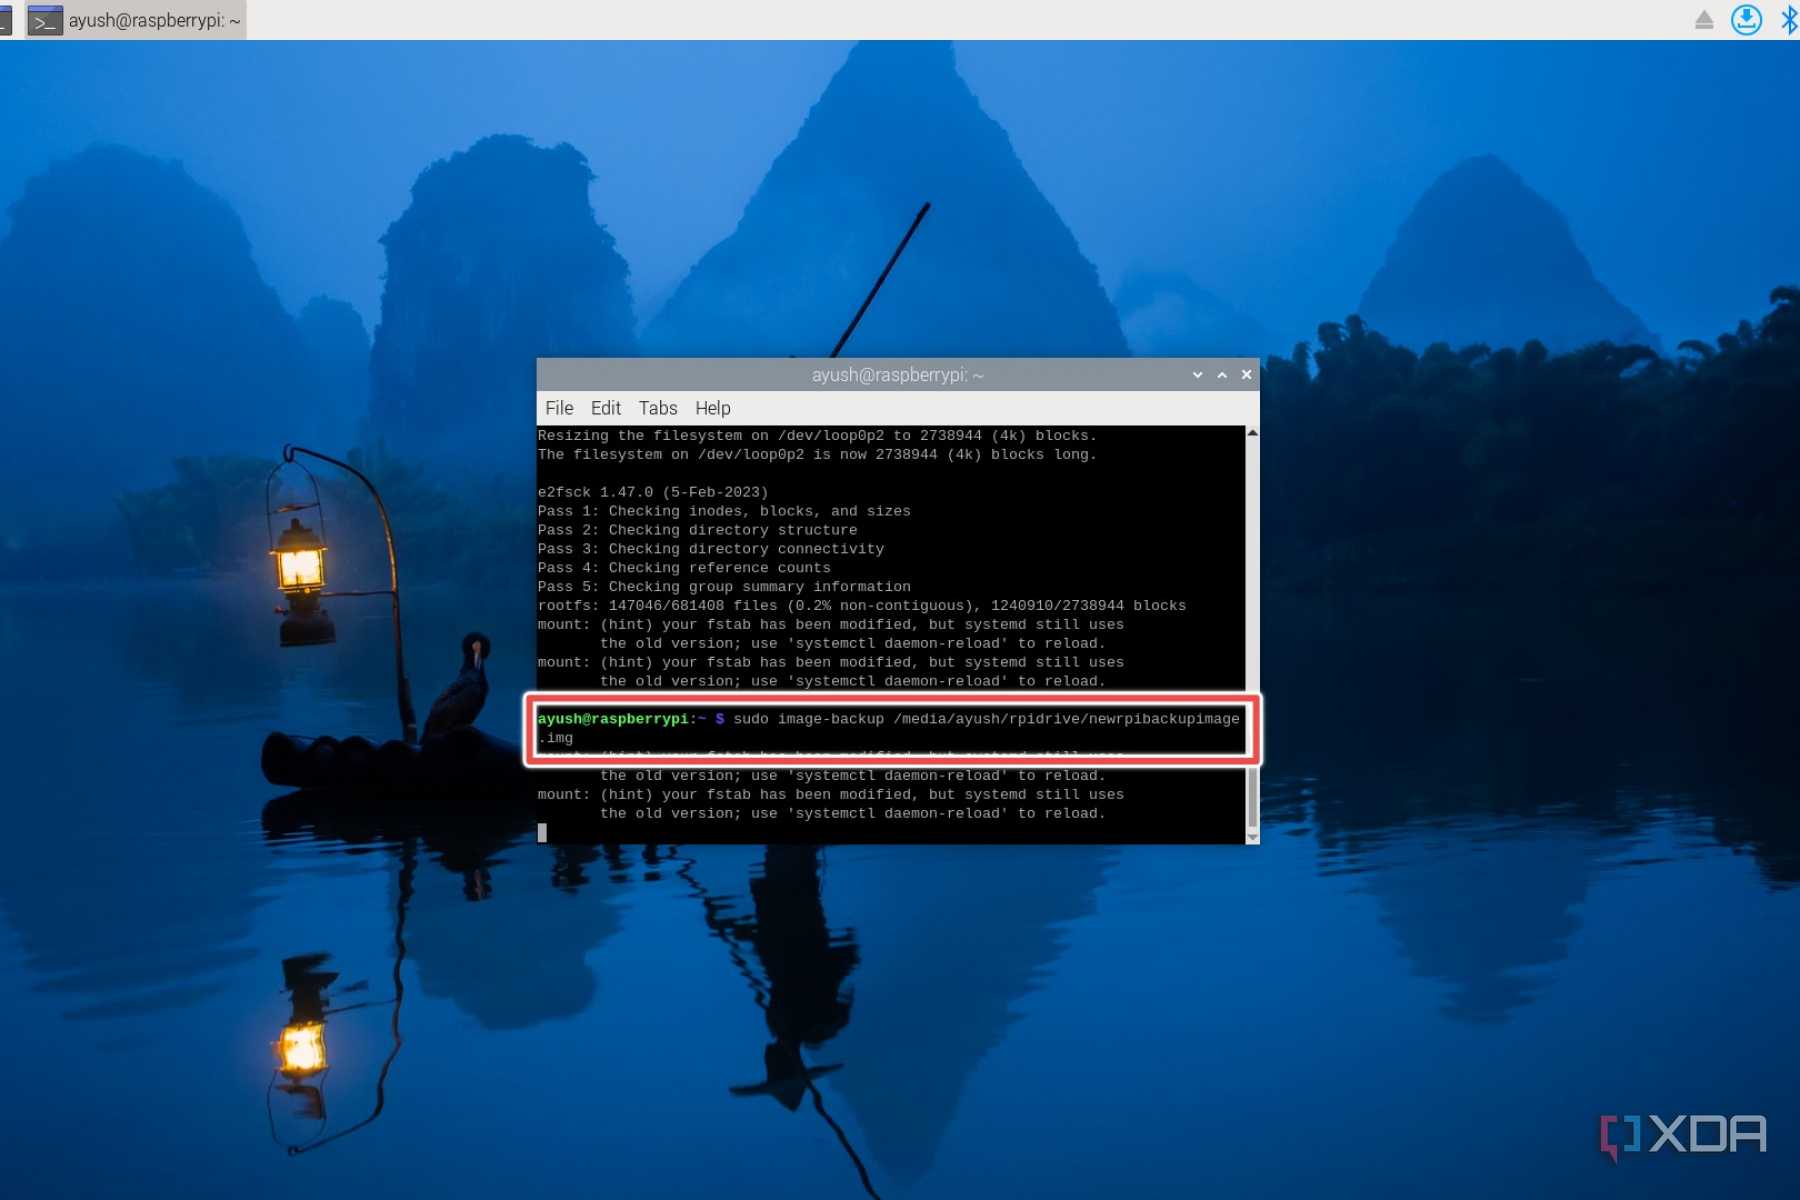The image size is (1800, 1200).
Task: Click 'Pass 3: Checking directory connectivity' line
Action: pos(711,549)
